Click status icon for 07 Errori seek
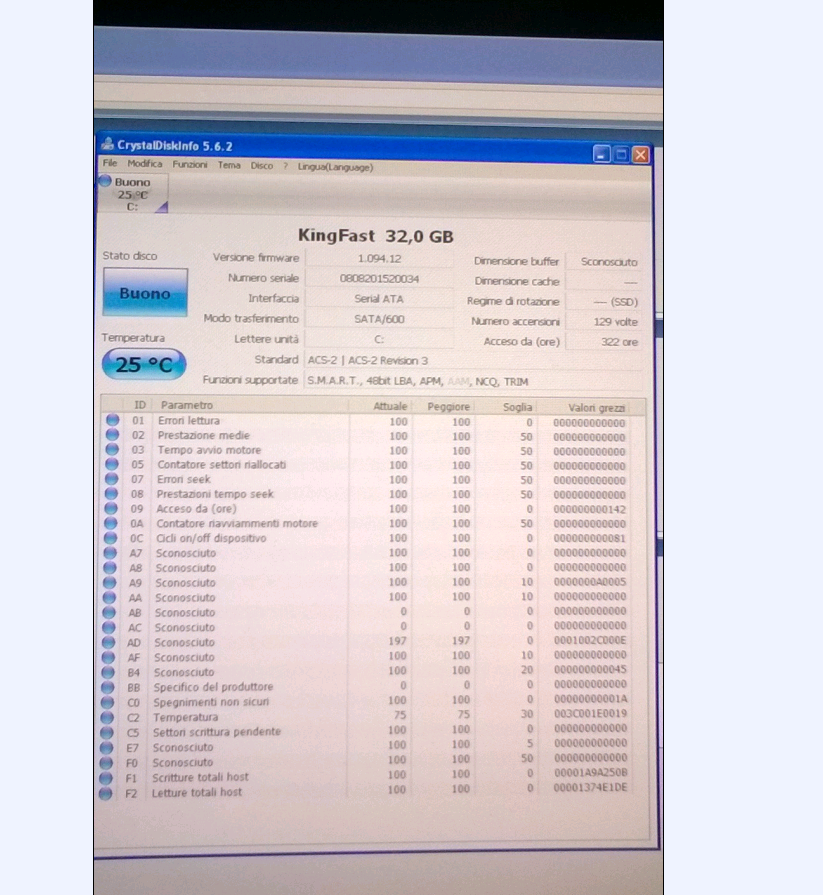 pos(111,479)
